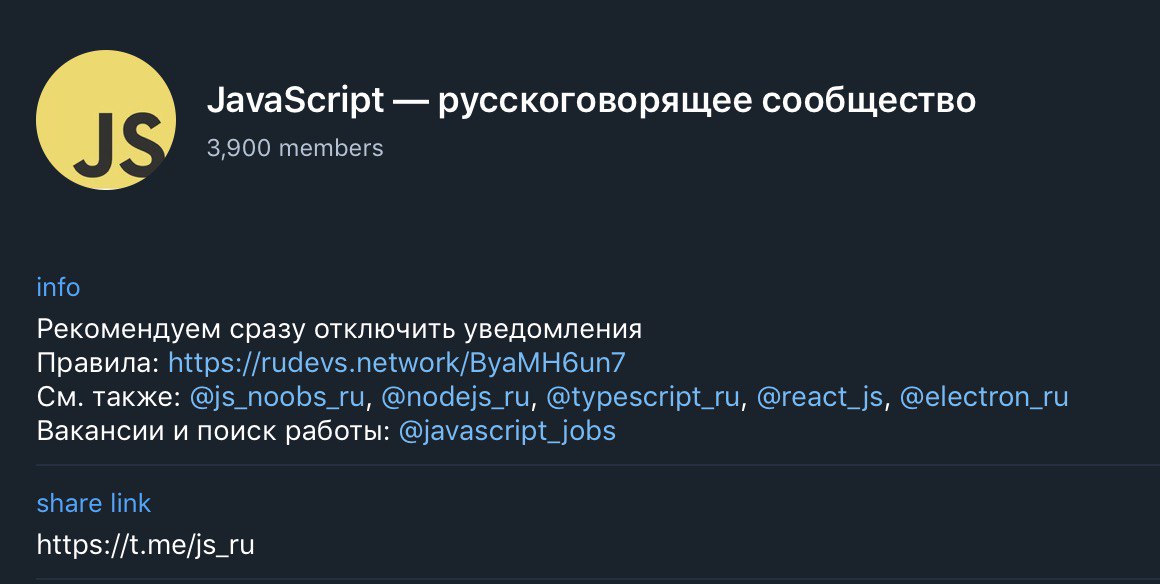The image size is (1160, 584).
Task: Visit the @react_js mention
Action: tap(820, 397)
